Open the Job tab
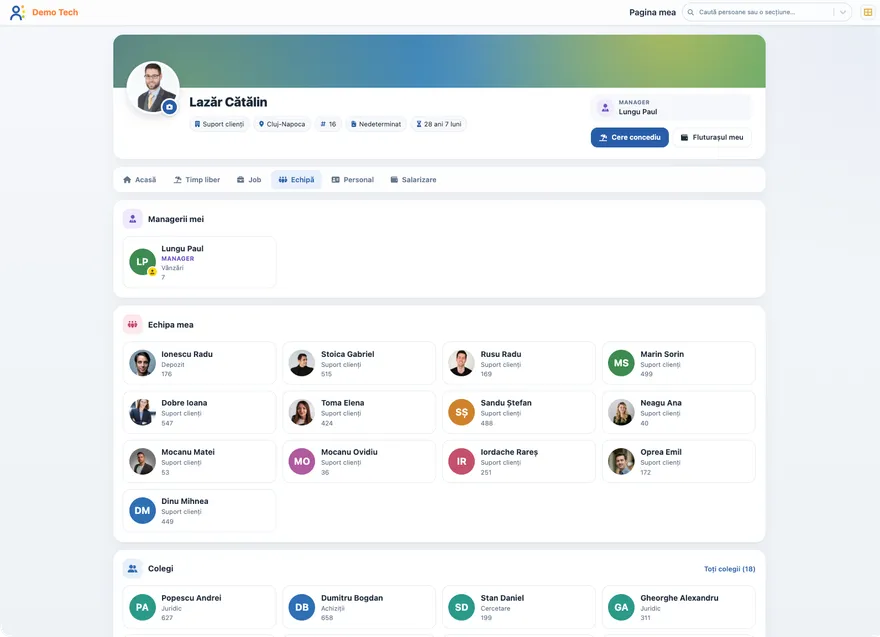This screenshot has height=637, width=880. pos(249,180)
